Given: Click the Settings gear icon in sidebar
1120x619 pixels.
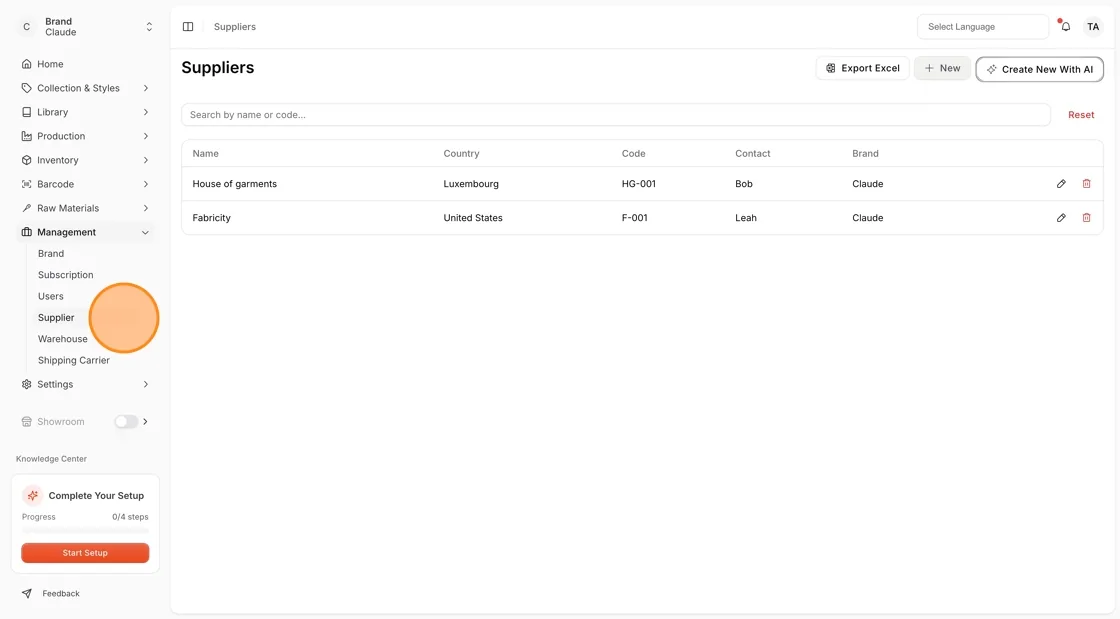Looking at the screenshot, I should [26, 384].
